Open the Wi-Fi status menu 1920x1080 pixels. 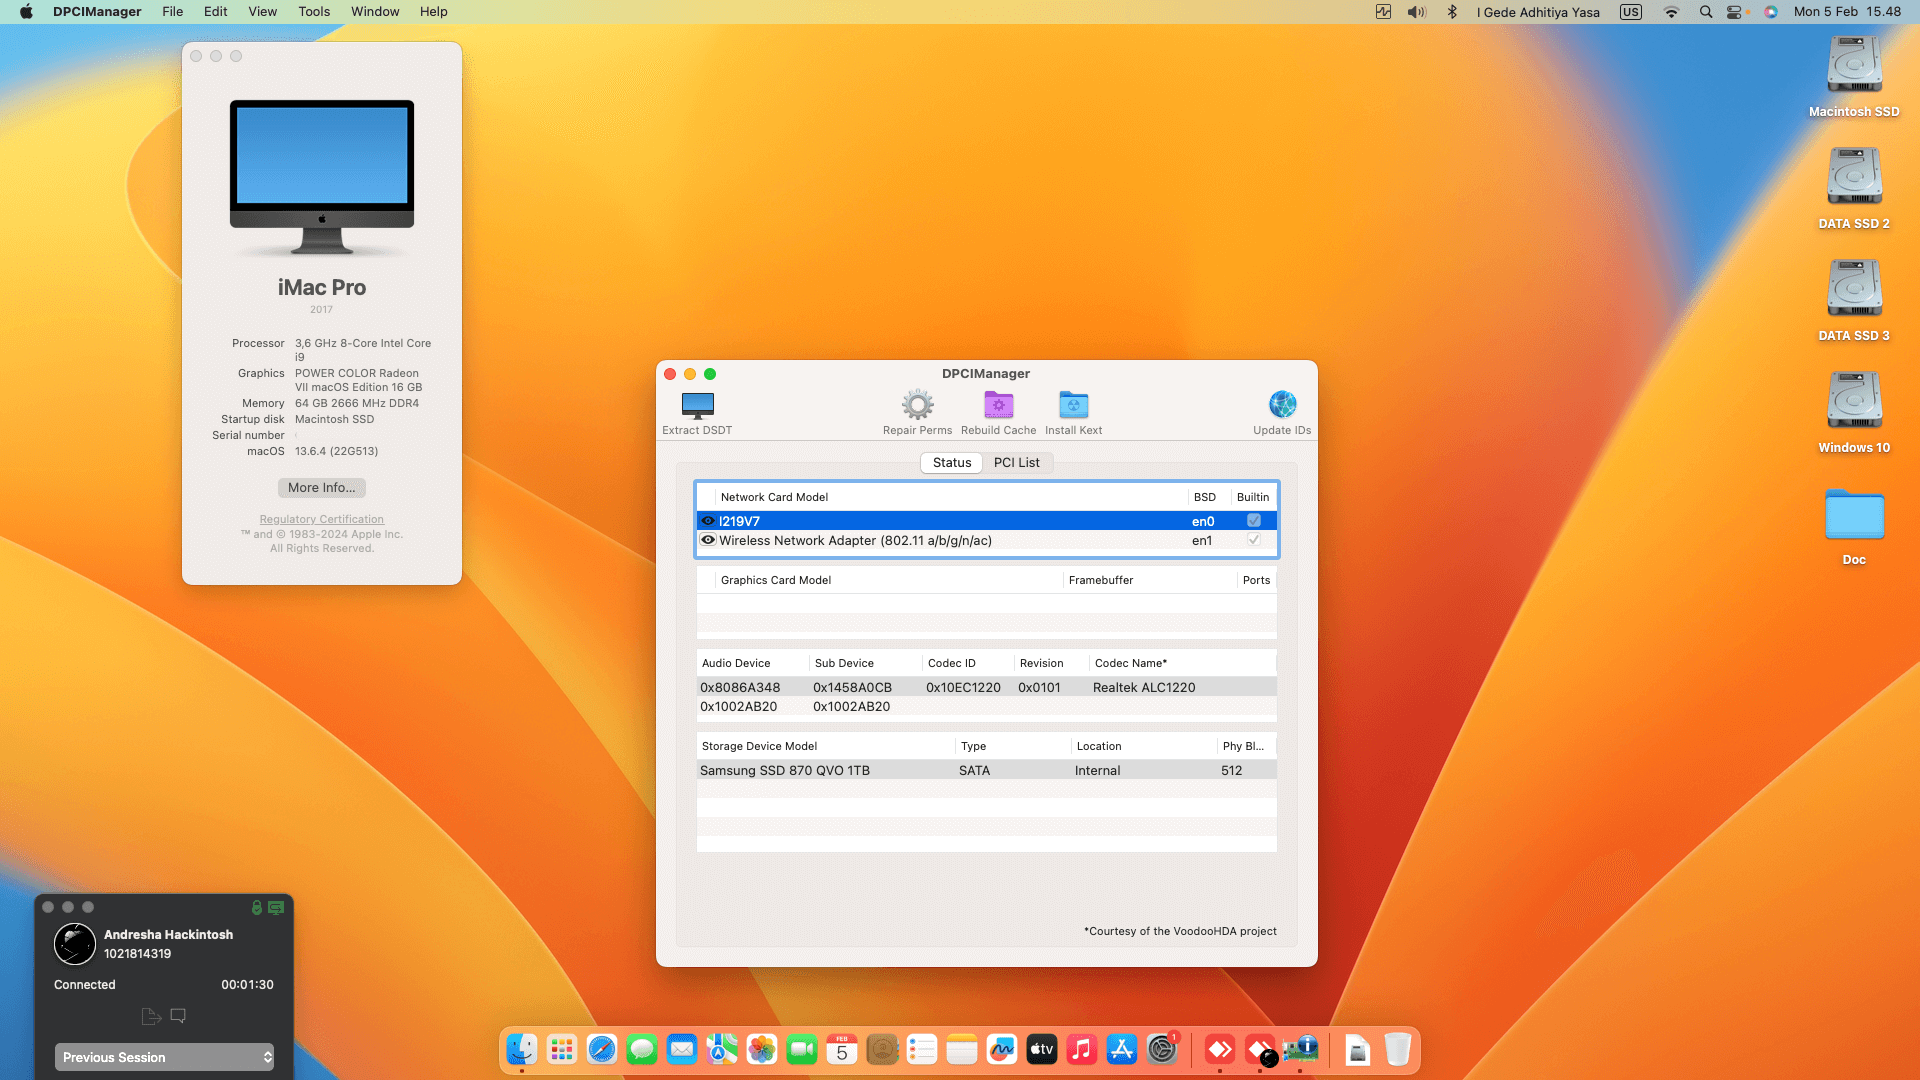(1671, 12)
